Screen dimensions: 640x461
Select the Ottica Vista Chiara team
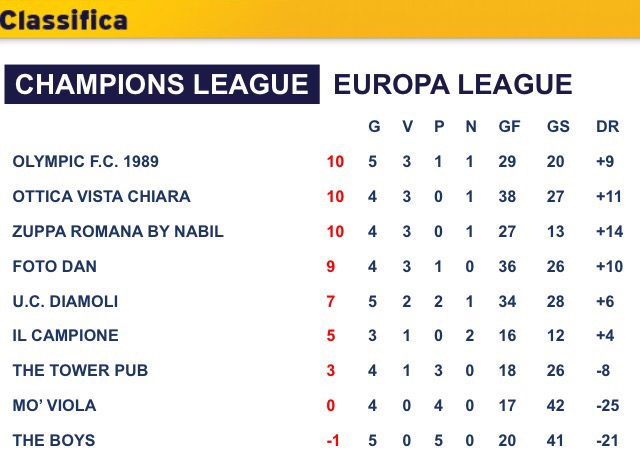click(x=101, y=196)
